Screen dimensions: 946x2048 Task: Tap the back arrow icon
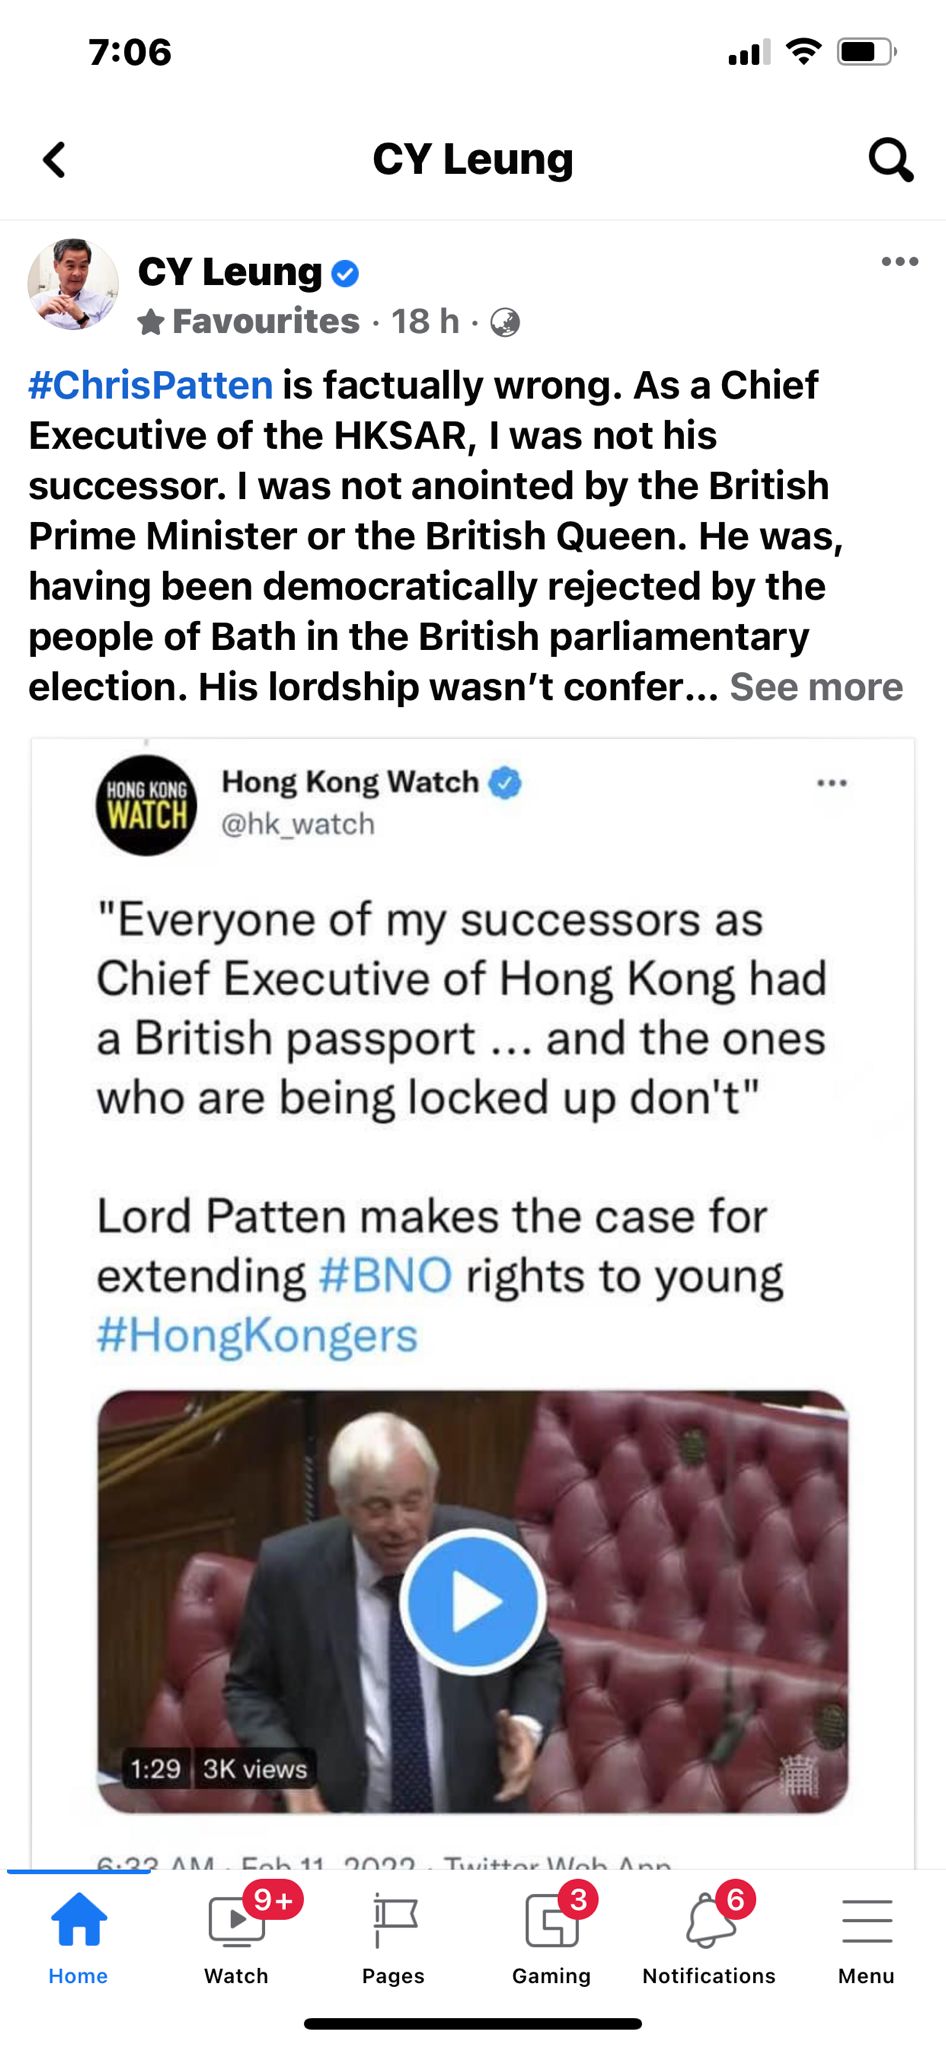click(x=55, y=159)
